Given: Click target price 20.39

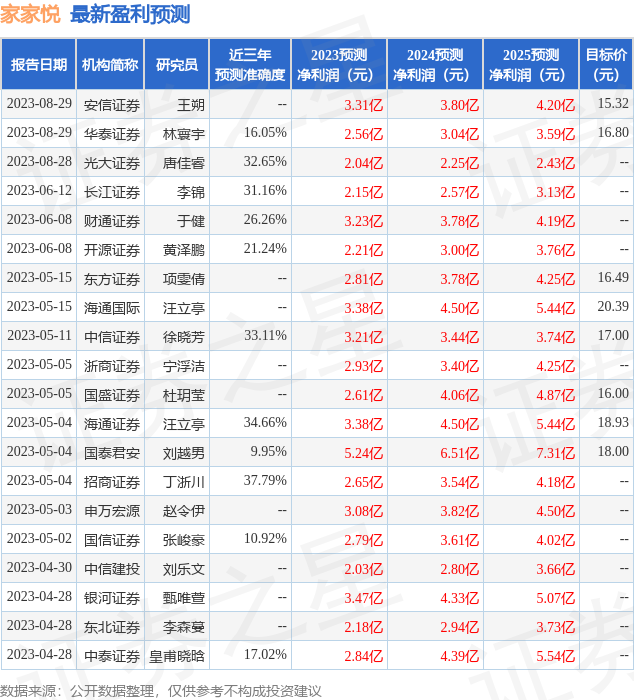Looking at the screenshot, I should 613,307.
